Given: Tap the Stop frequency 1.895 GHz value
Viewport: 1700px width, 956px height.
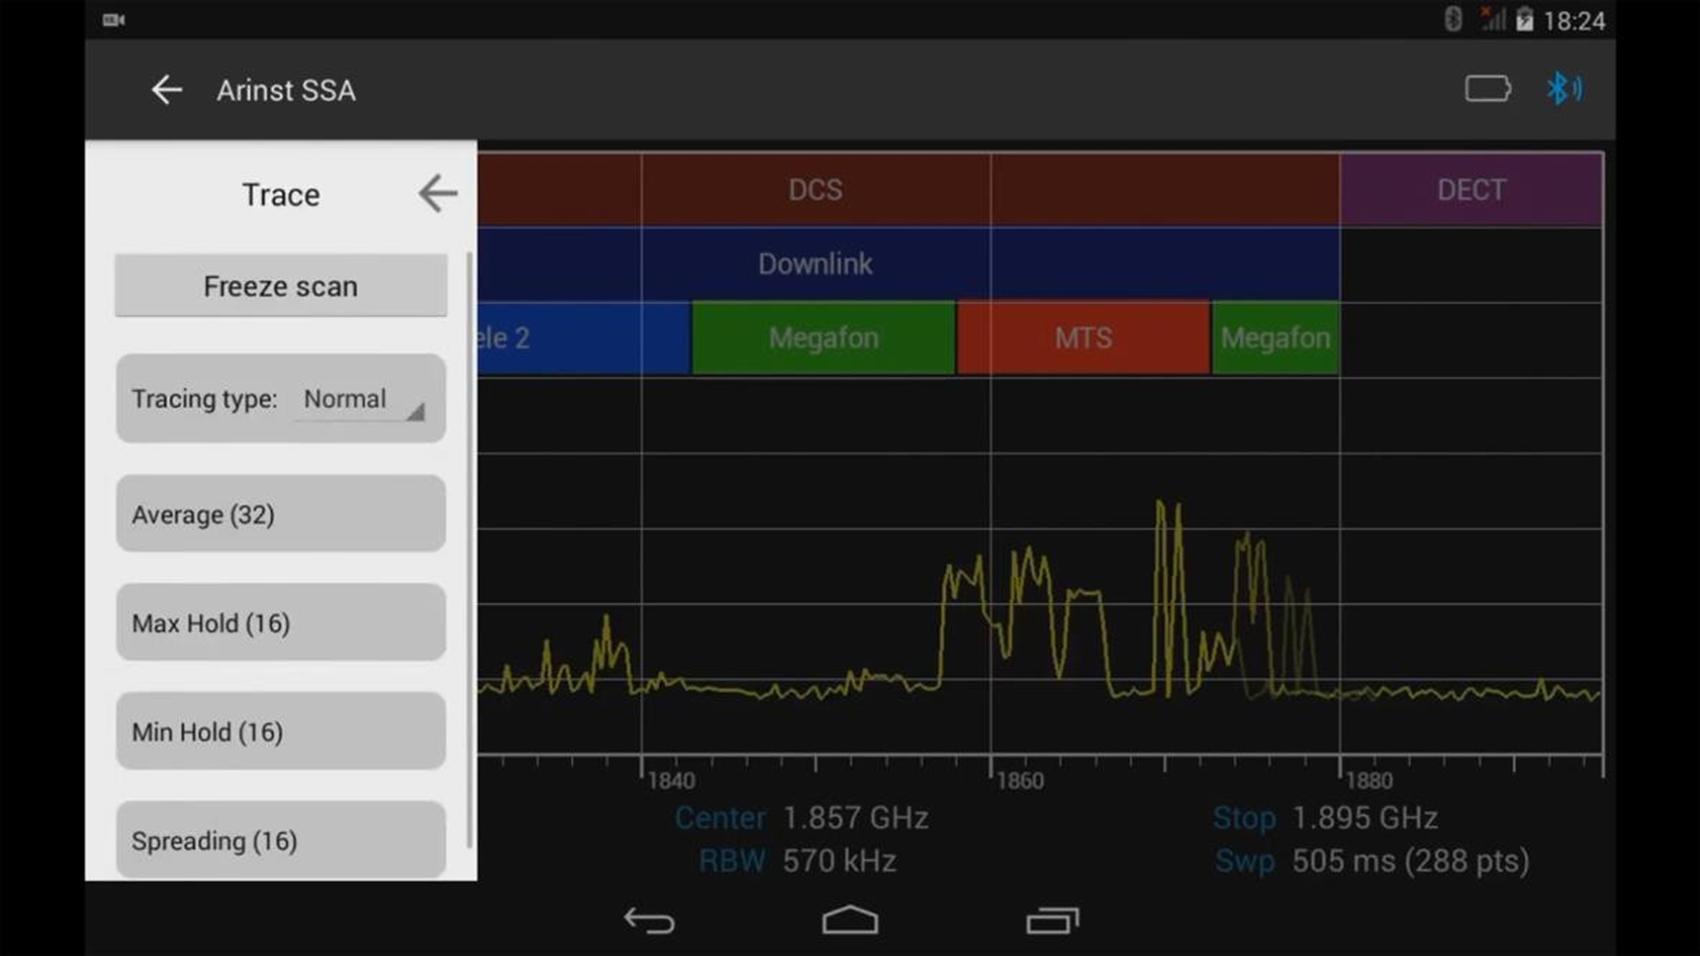Looking at the screenshot, I should [x=1364, y=818].
